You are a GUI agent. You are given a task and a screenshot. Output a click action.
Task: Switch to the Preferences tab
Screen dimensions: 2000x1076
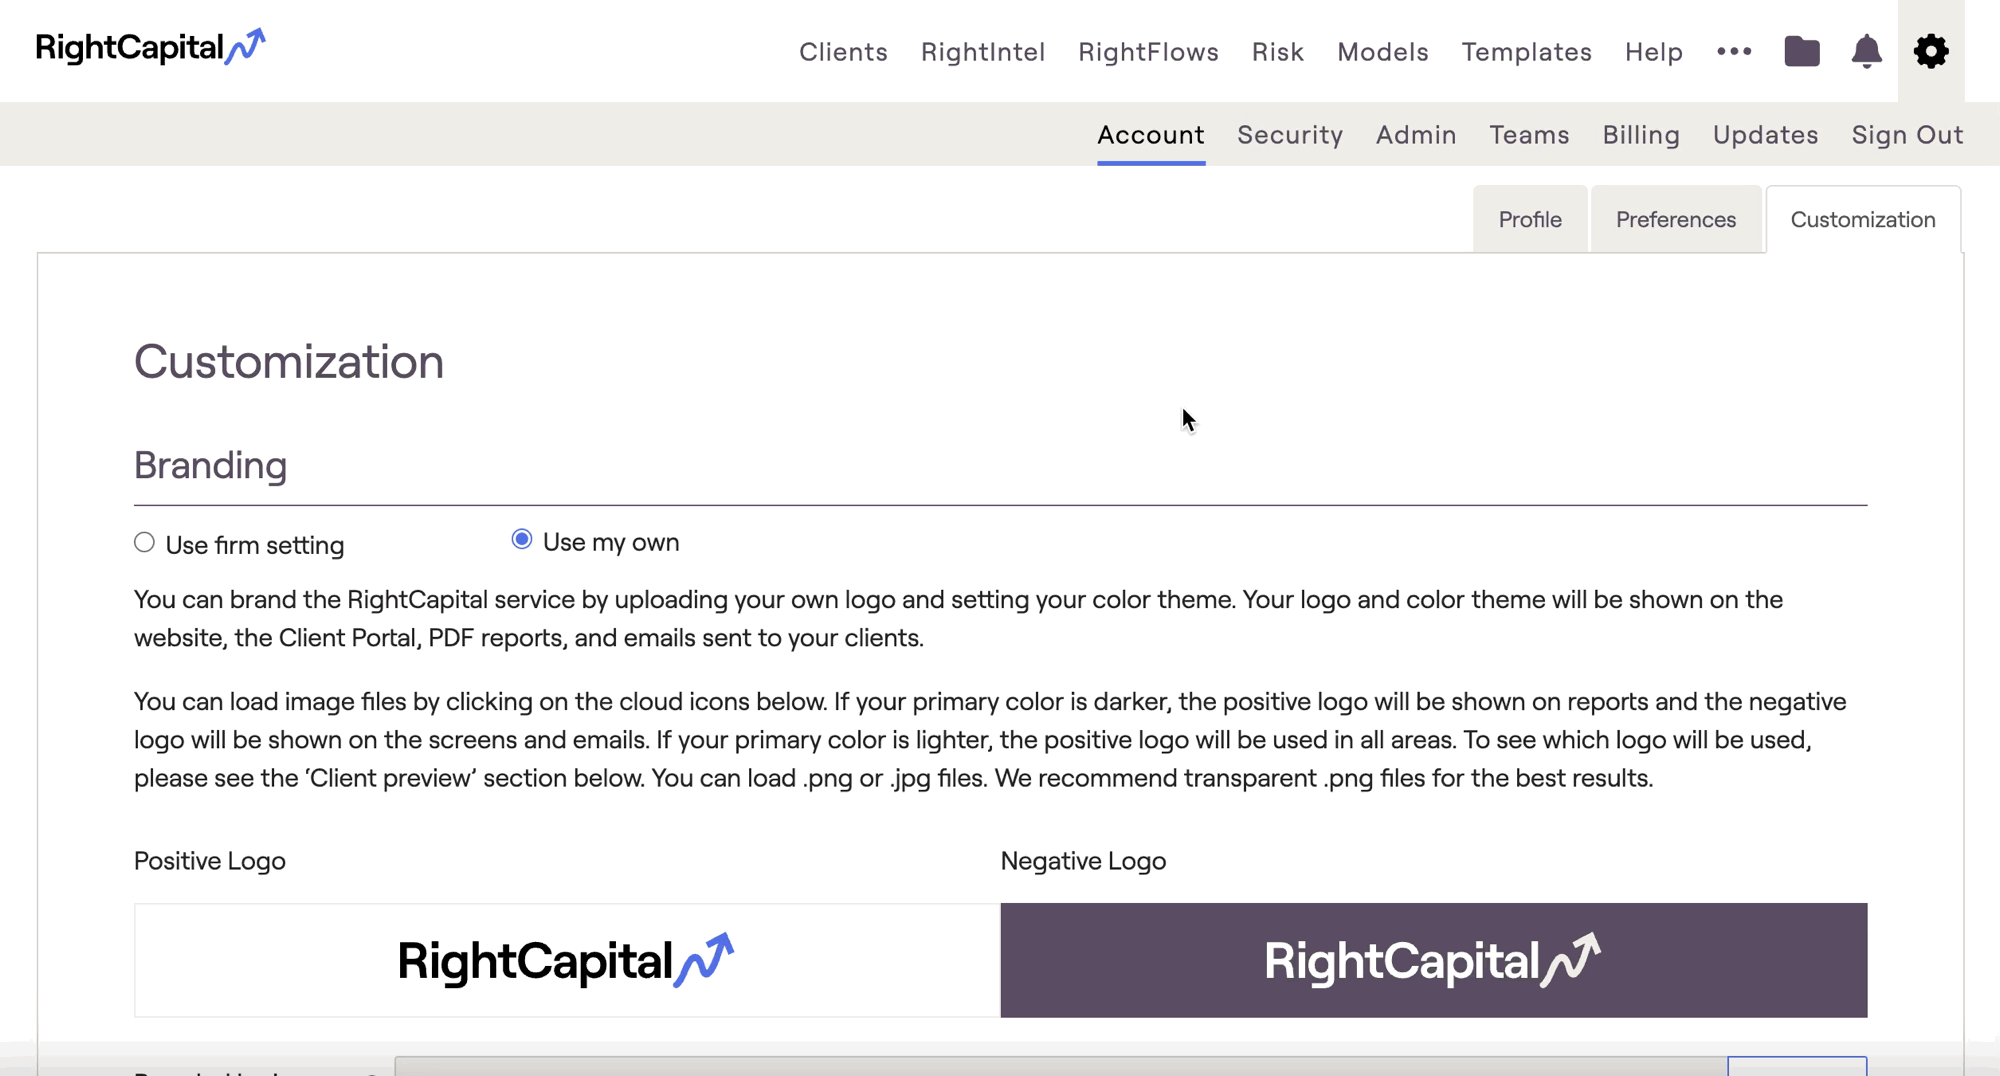[1675, 220]
